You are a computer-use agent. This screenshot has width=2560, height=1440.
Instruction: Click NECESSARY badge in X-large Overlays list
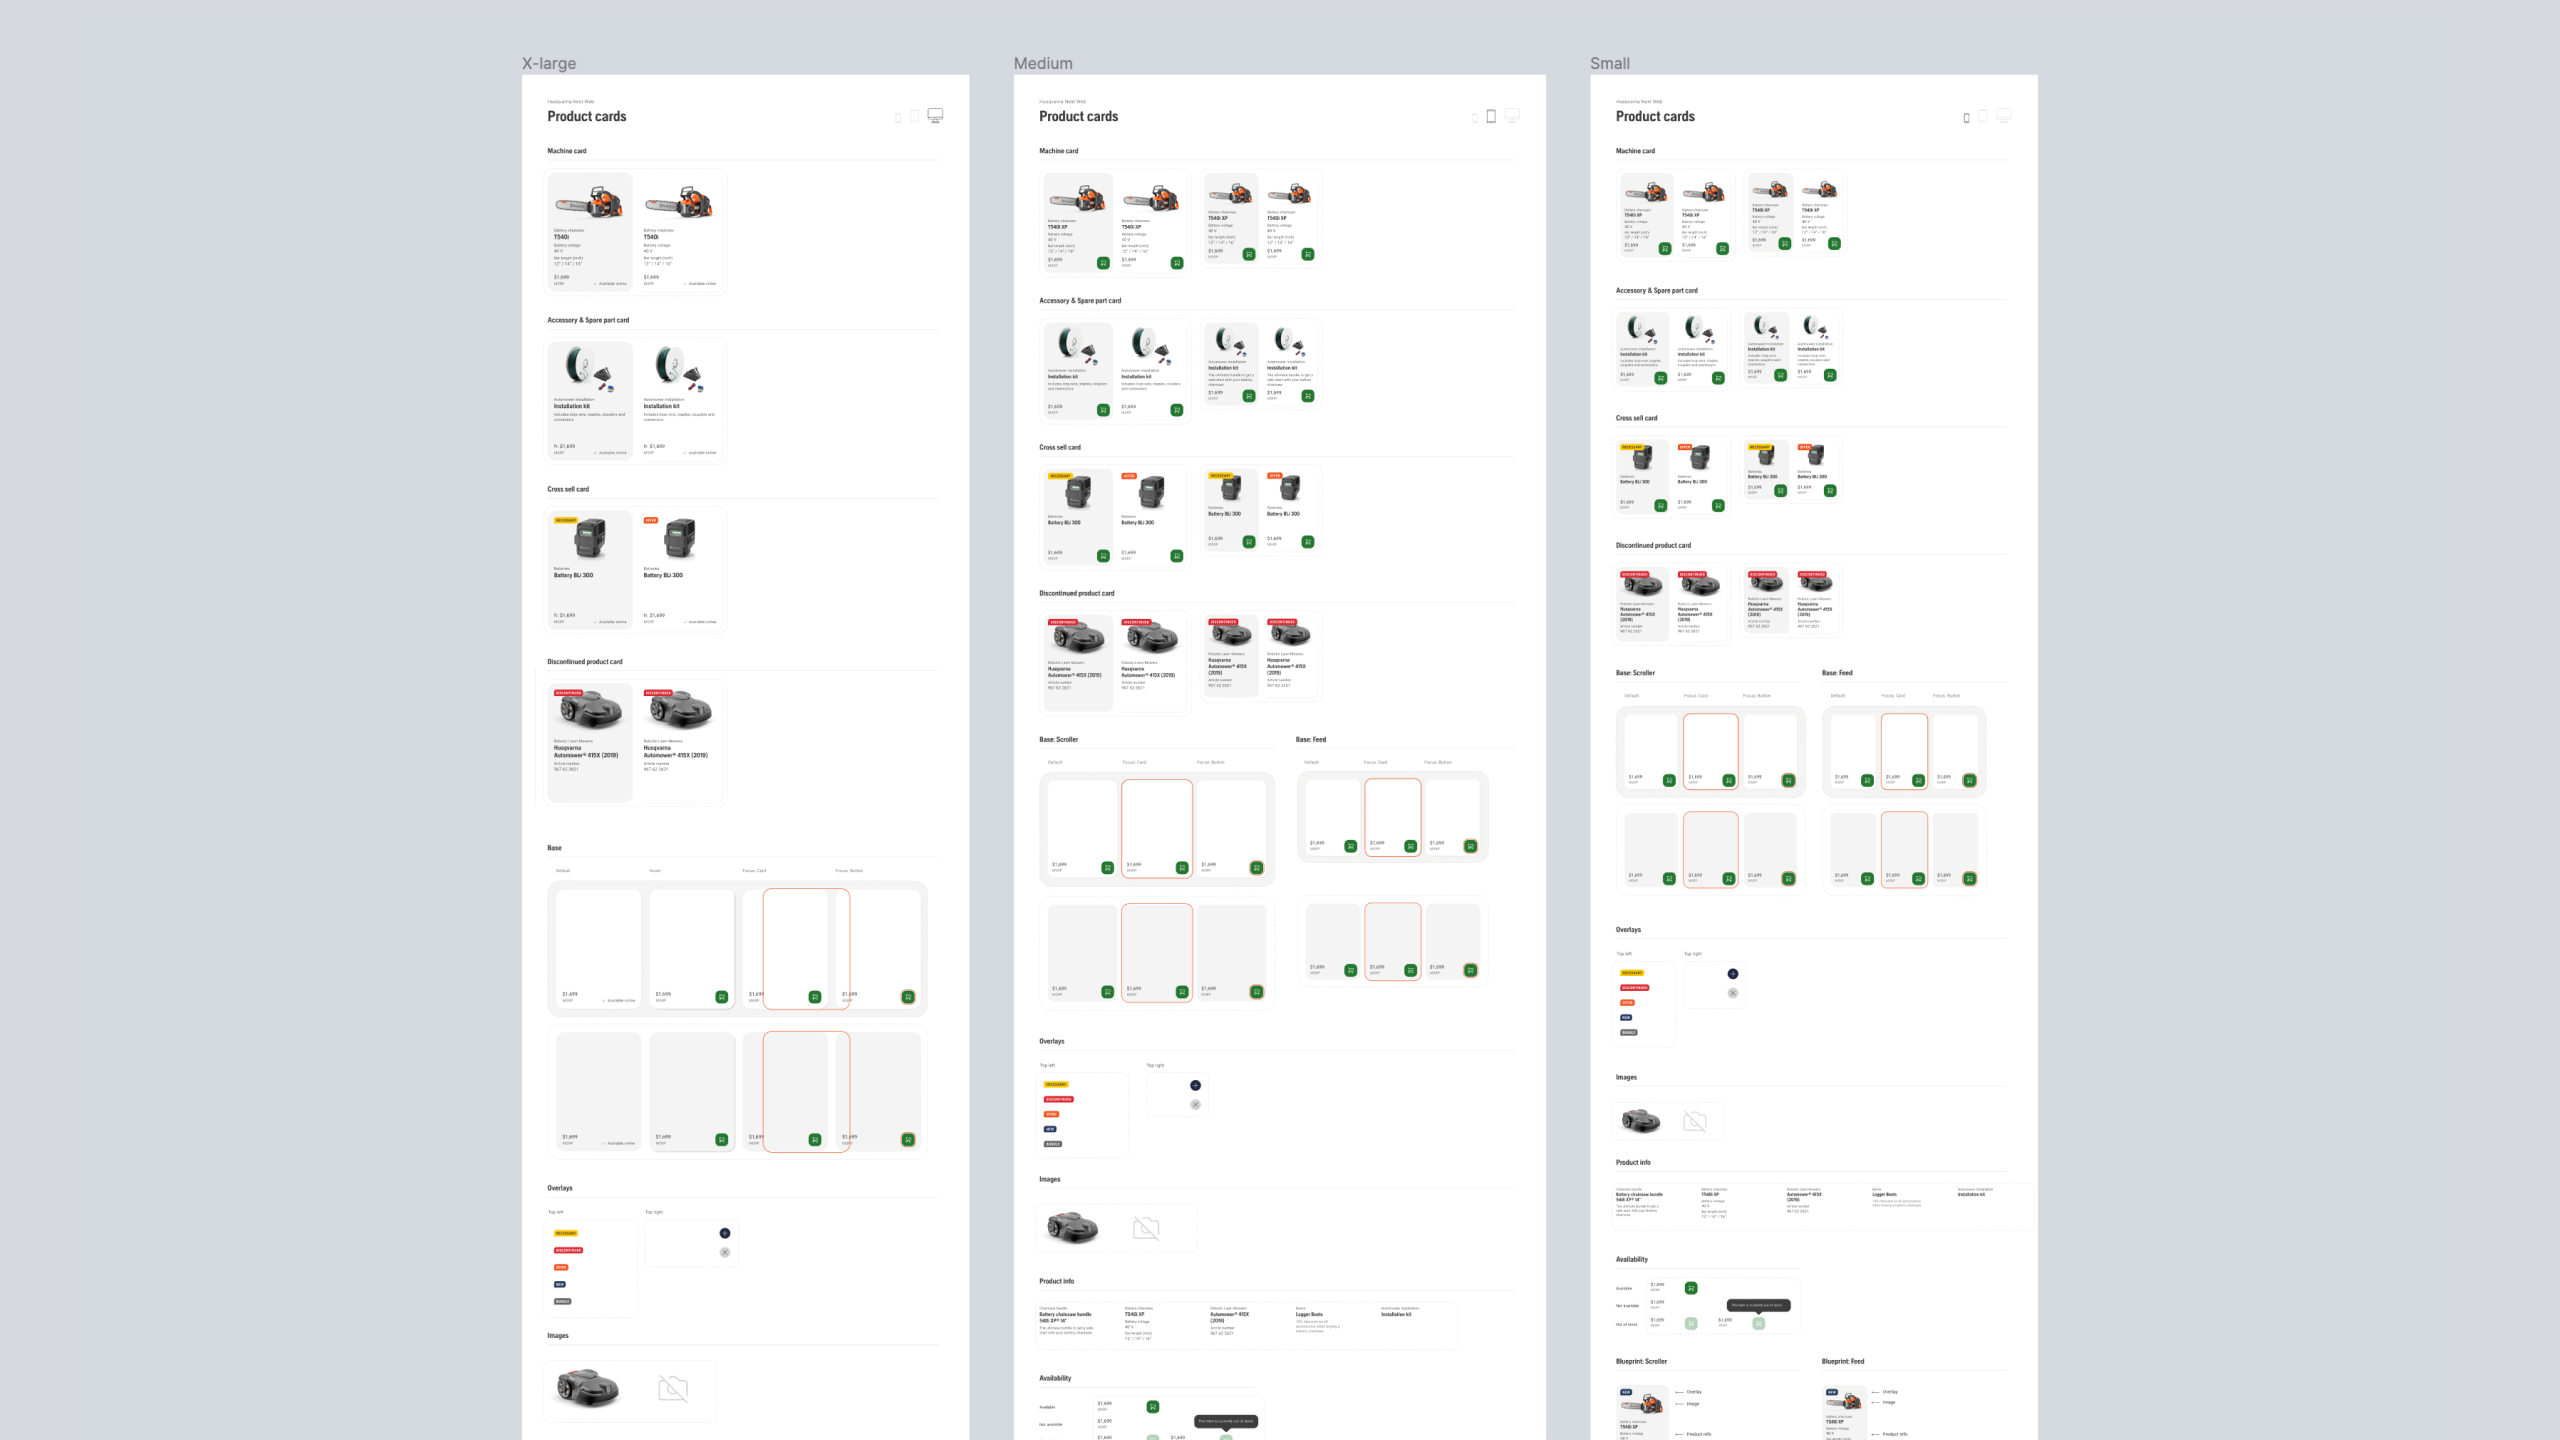[566, 1233]
